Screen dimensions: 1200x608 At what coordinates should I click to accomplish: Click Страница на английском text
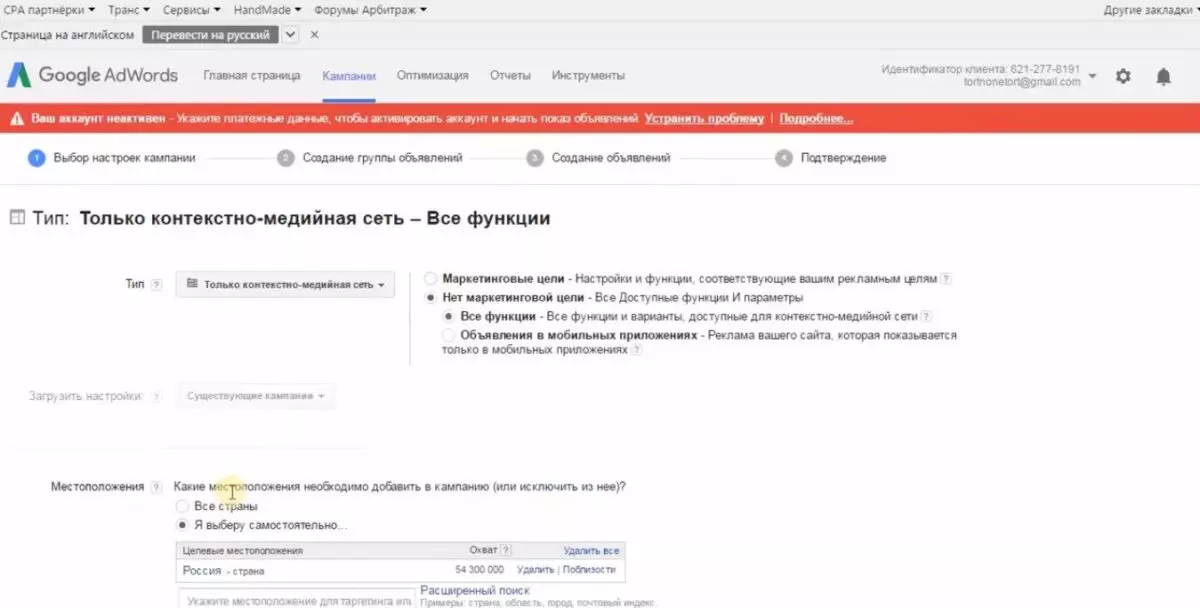coord(68,34)
